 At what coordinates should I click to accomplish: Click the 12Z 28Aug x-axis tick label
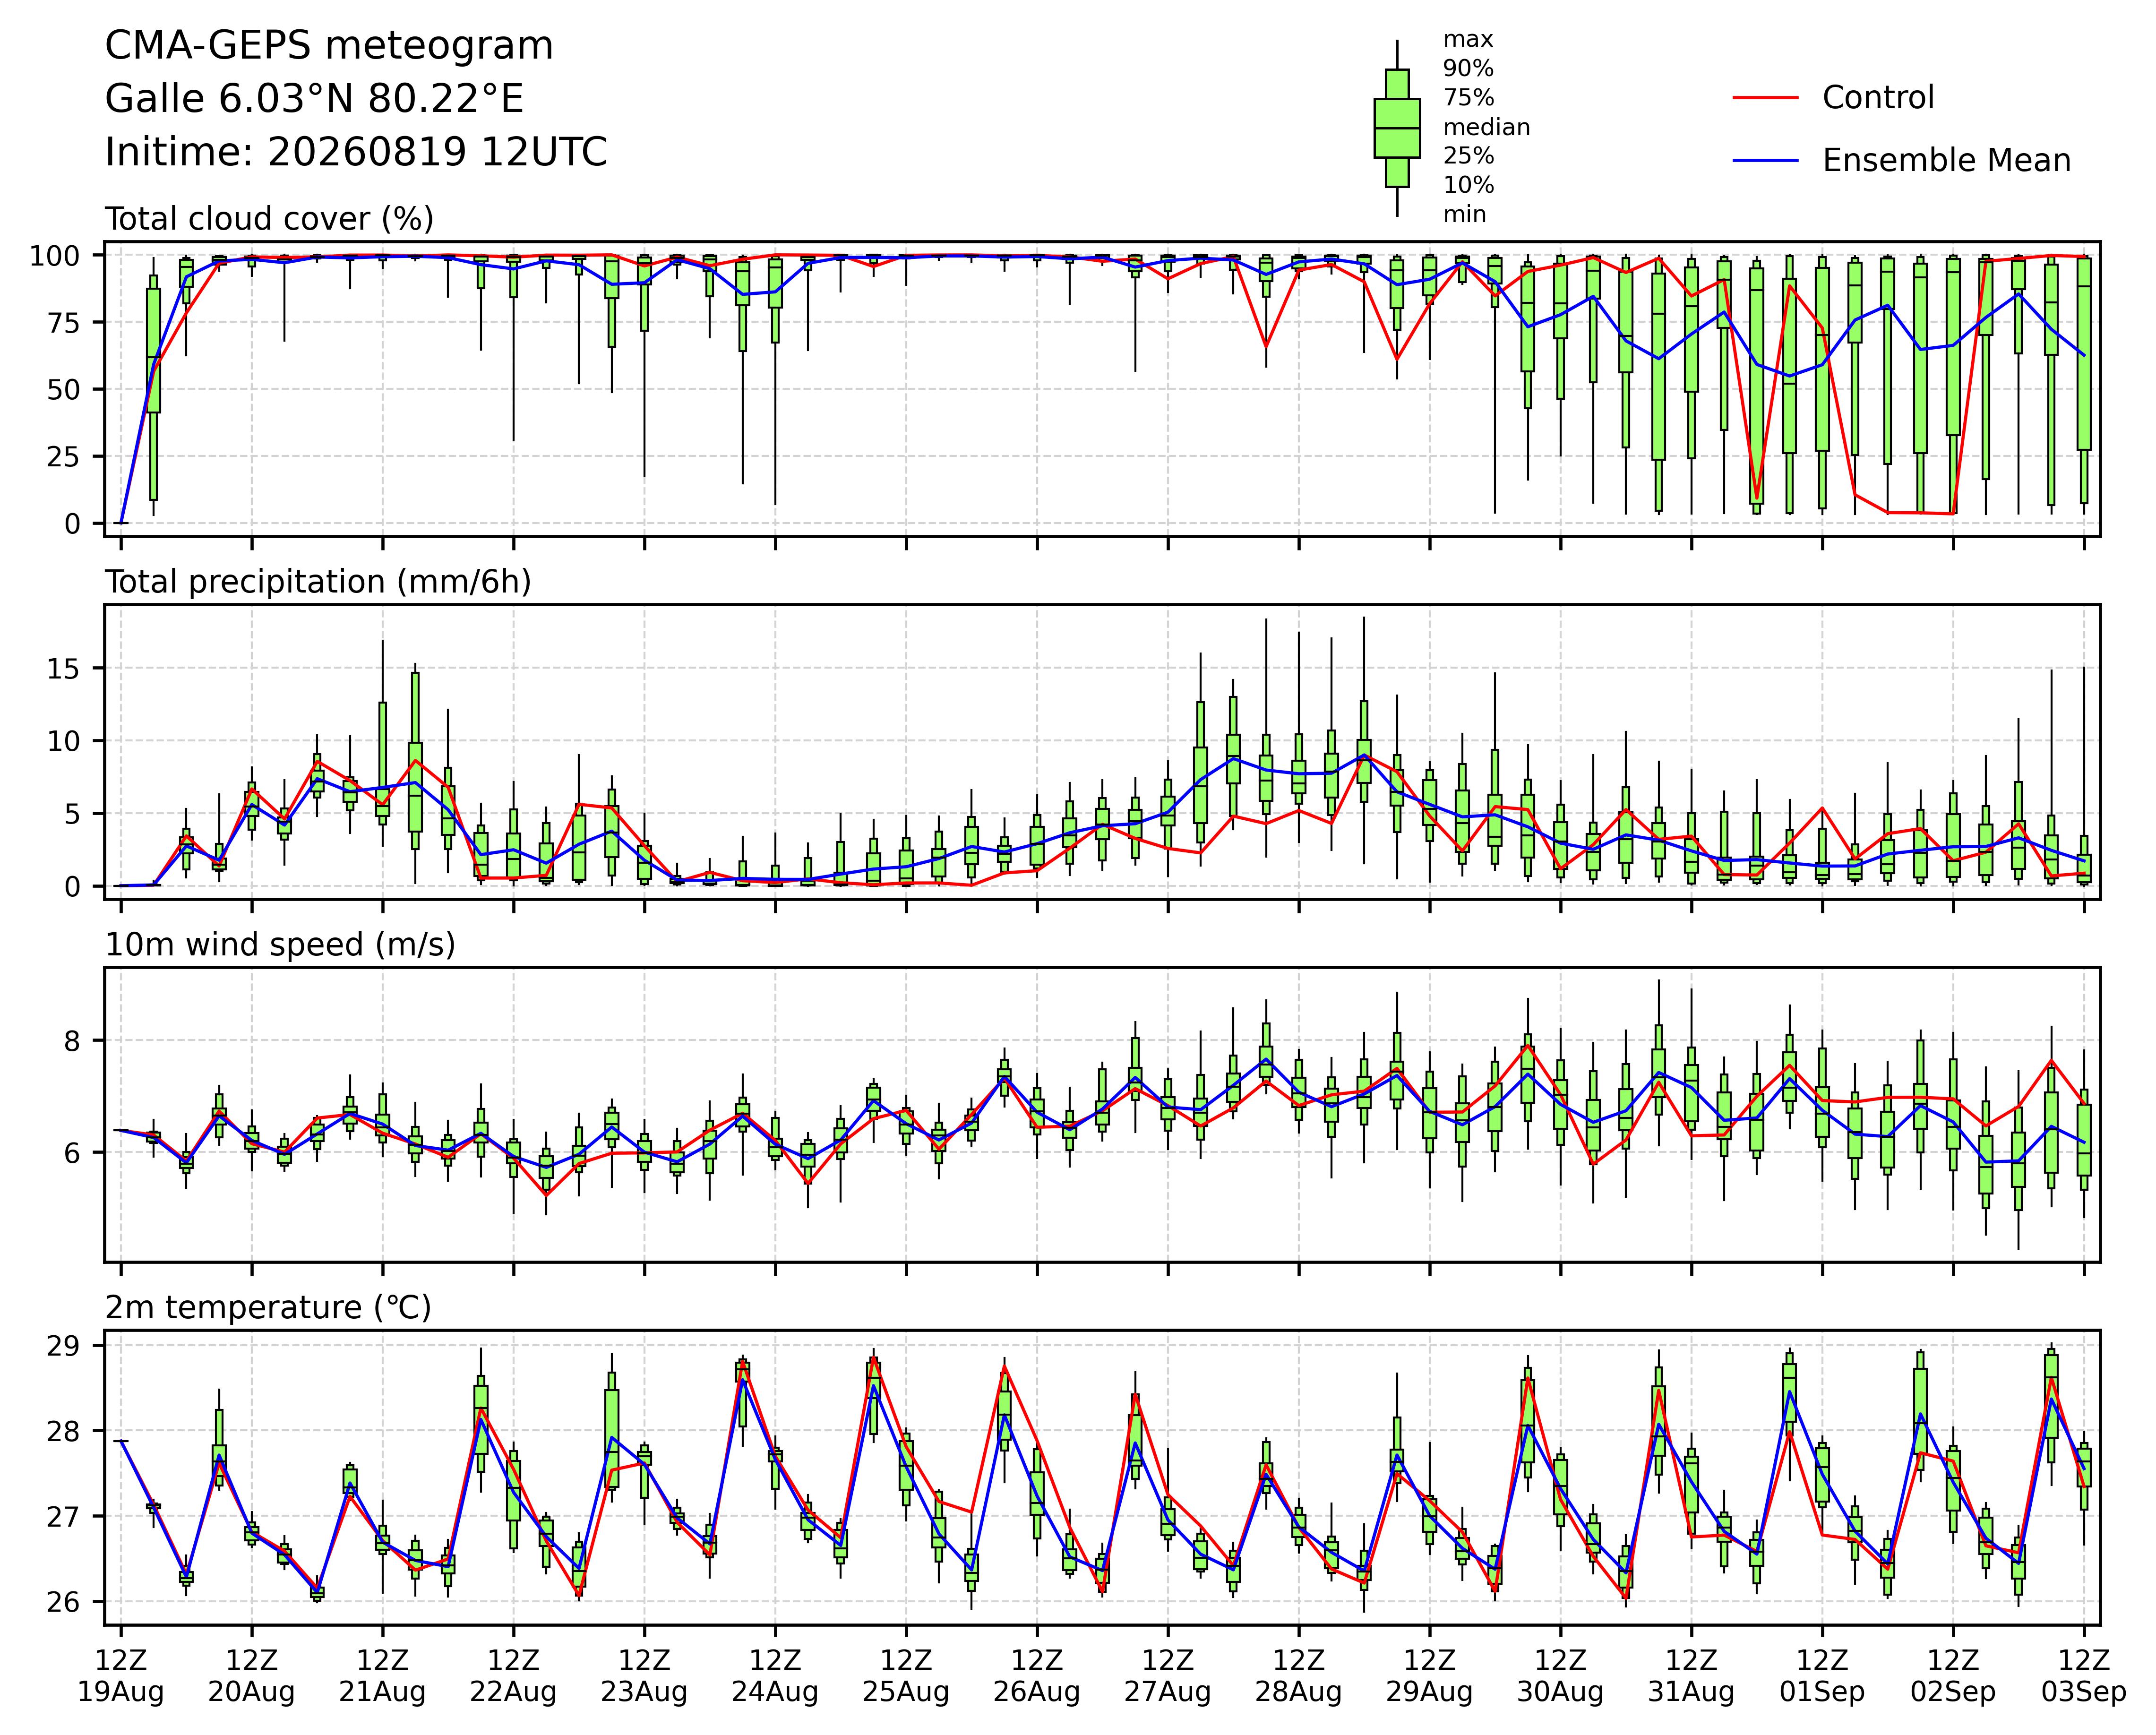tap(1299, 1676)
